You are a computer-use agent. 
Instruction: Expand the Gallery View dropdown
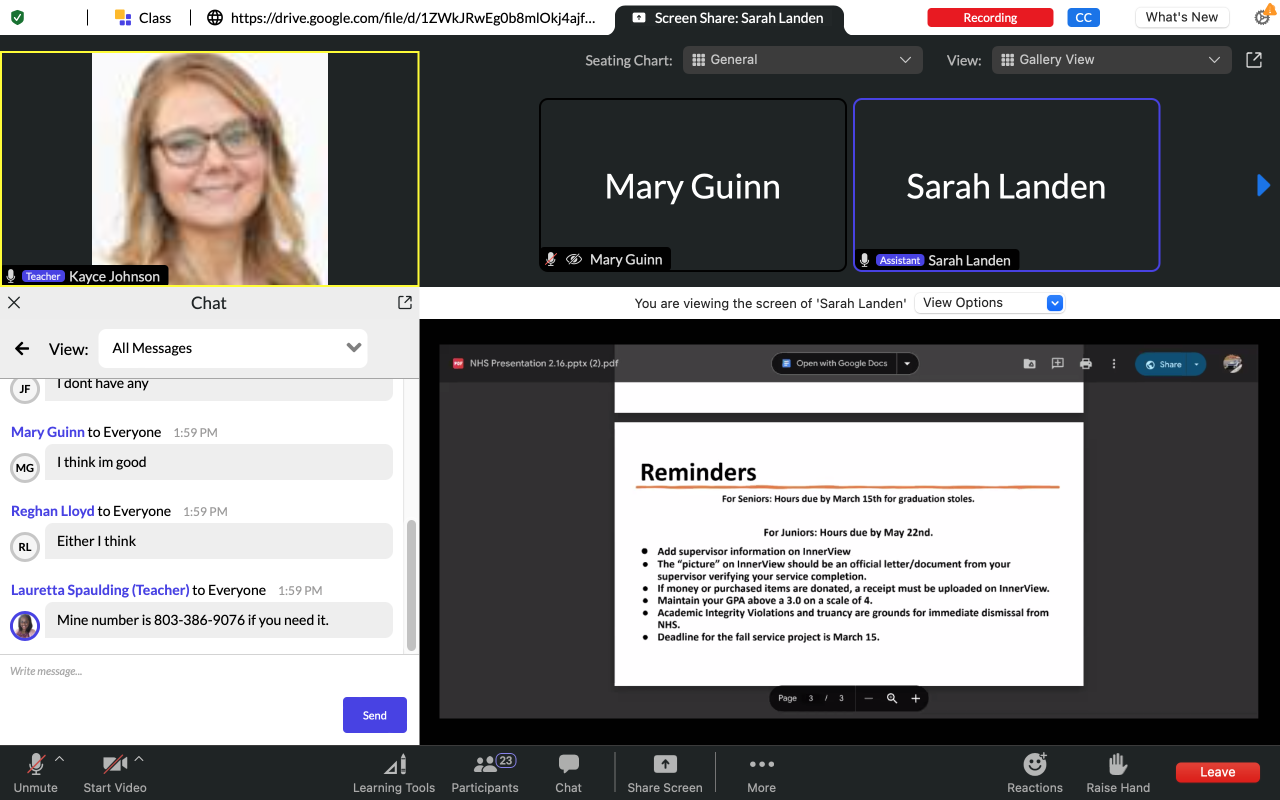pos(1111,60)
